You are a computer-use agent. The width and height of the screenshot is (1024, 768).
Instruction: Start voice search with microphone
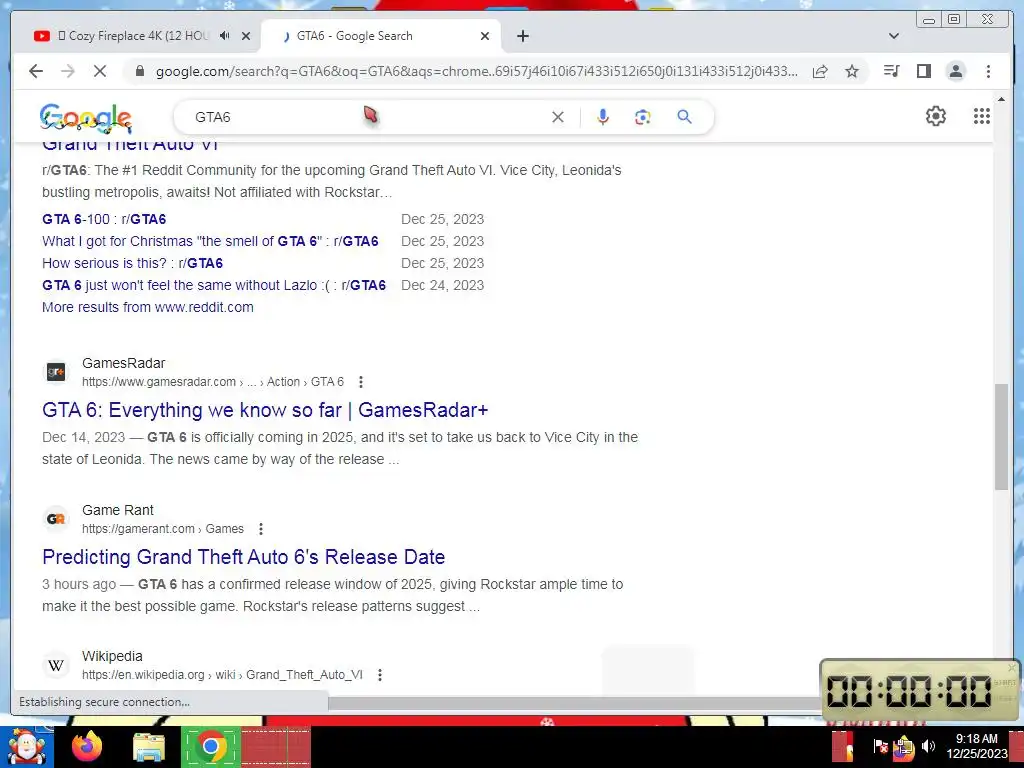(603, 117)
